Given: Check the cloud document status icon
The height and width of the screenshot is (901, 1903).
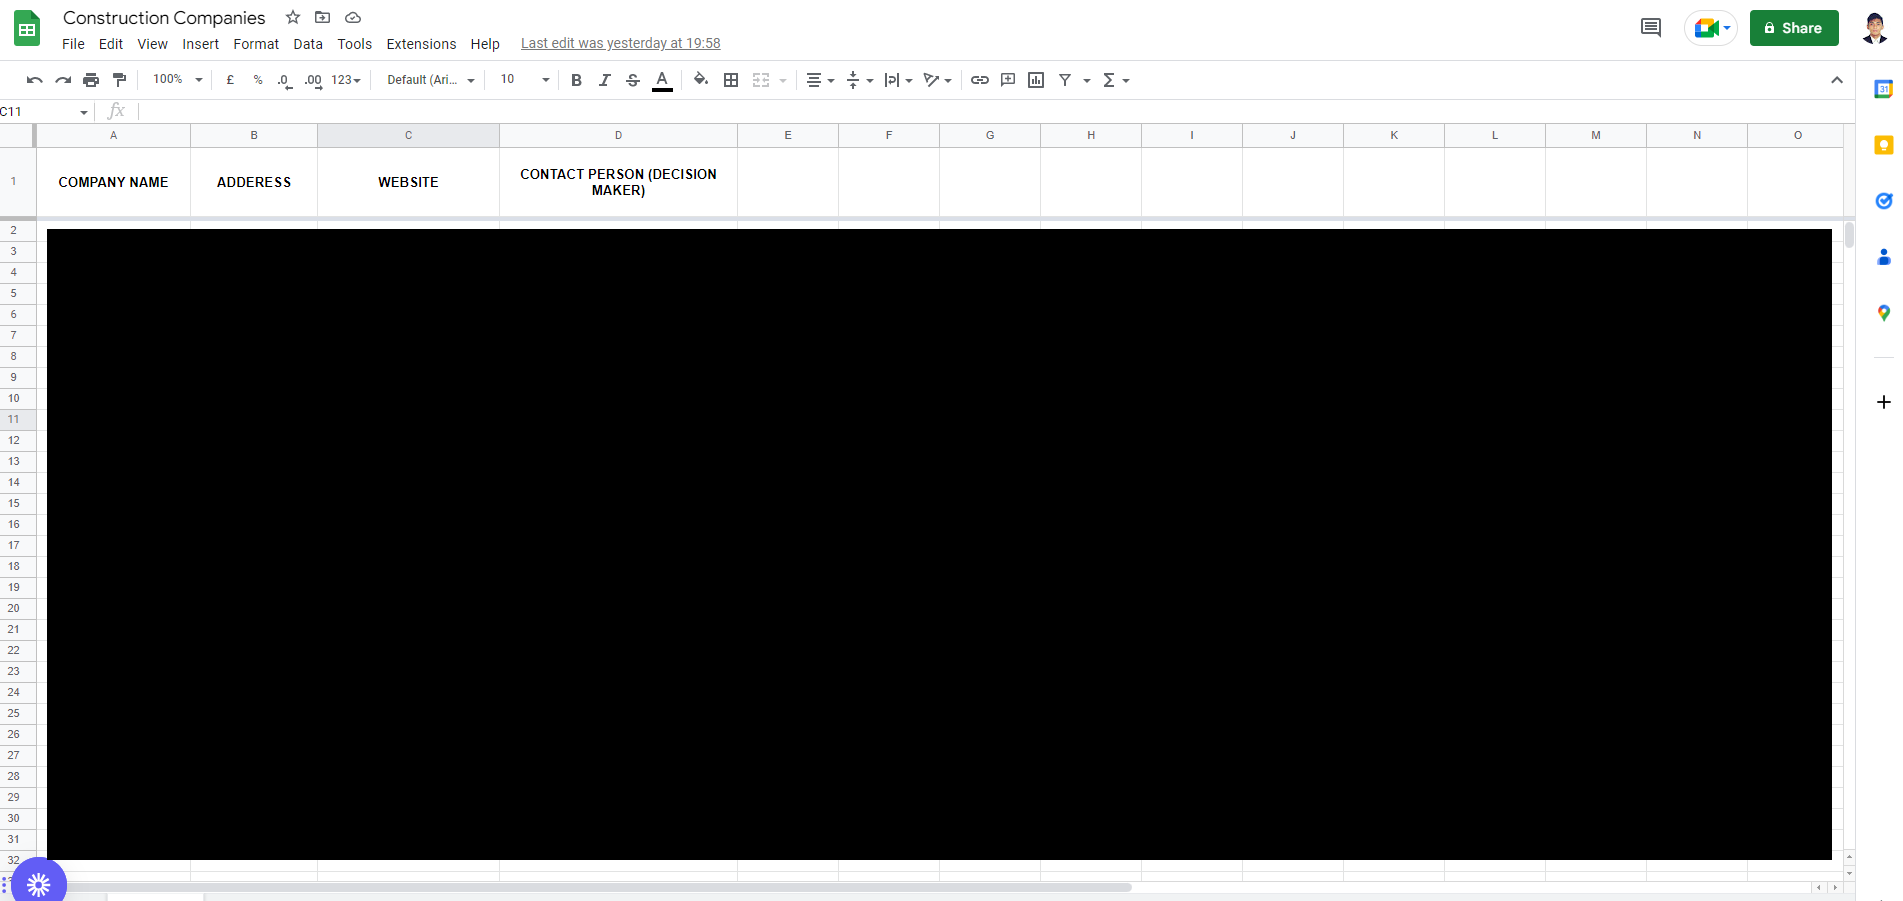Looking at the screenshot, I should (x=353, y=17).
